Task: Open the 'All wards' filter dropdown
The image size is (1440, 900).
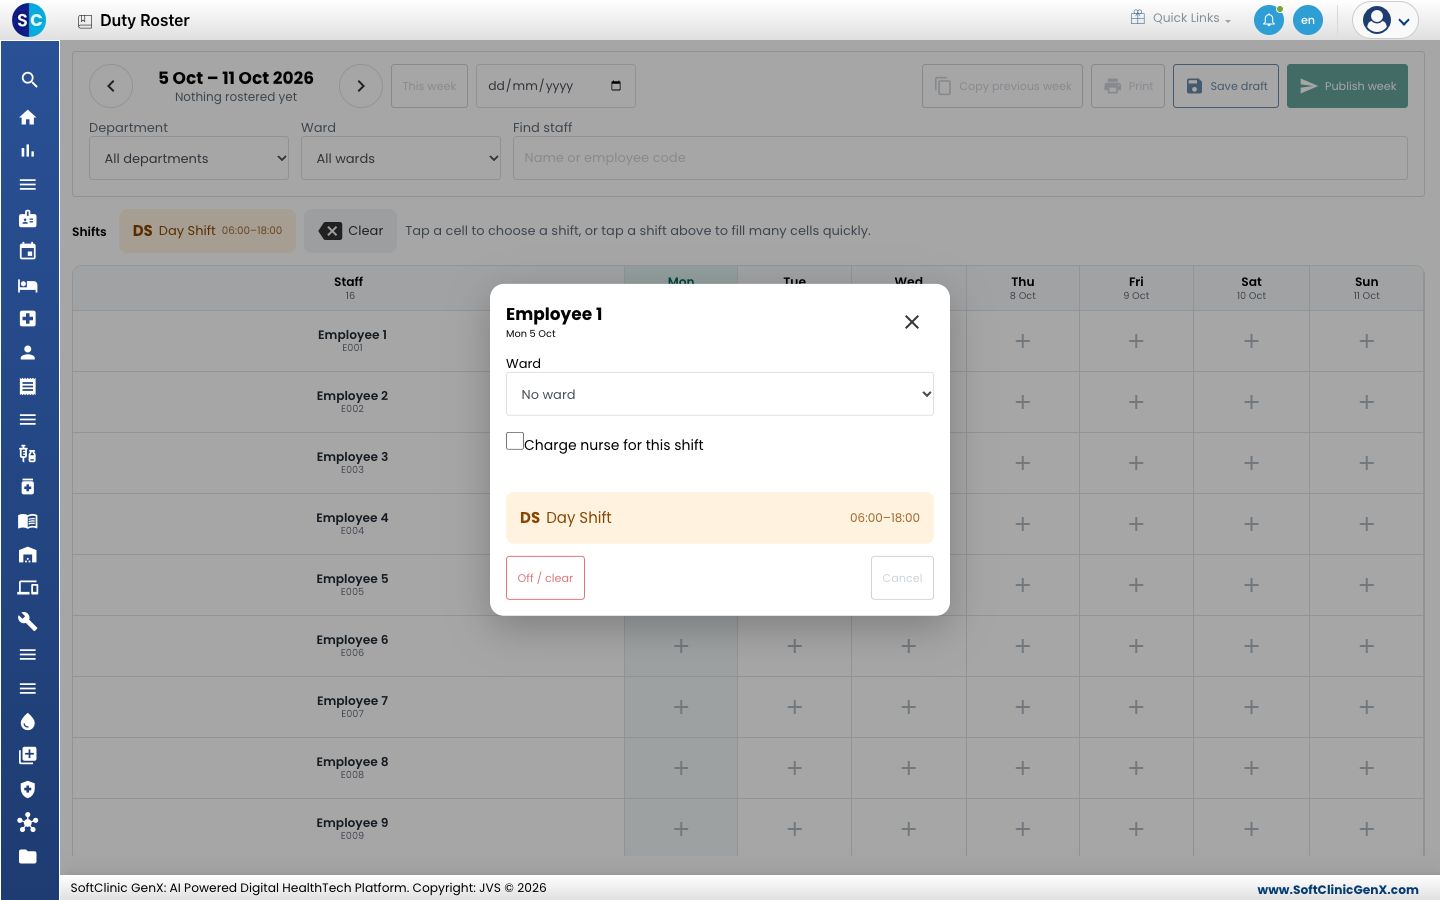Action: [401, 158]
